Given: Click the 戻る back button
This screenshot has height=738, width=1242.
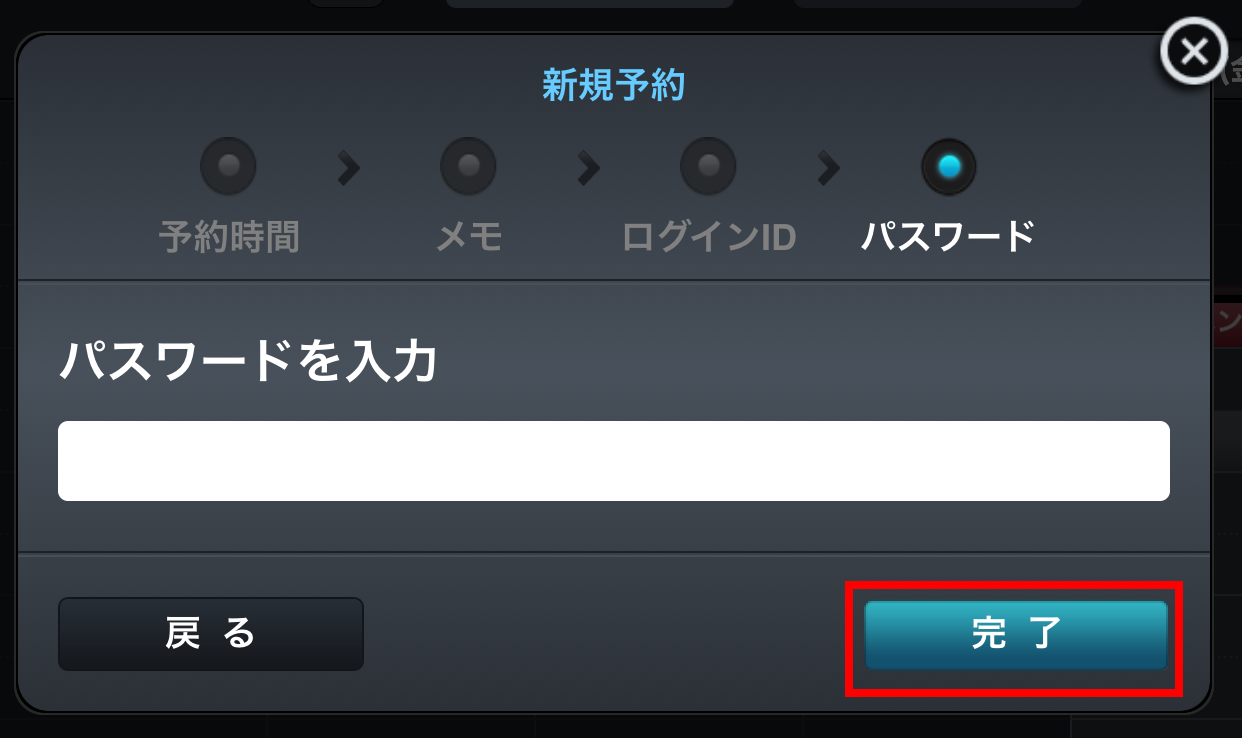Looking at the screenshot, I should tap(211, 634).
